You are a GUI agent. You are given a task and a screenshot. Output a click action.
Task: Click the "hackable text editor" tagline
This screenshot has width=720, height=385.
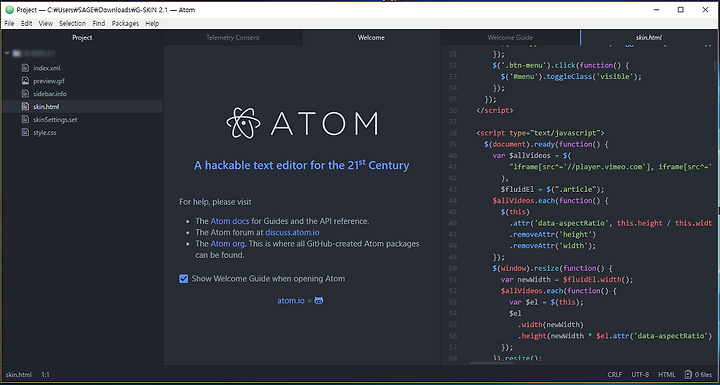point(301,165)
